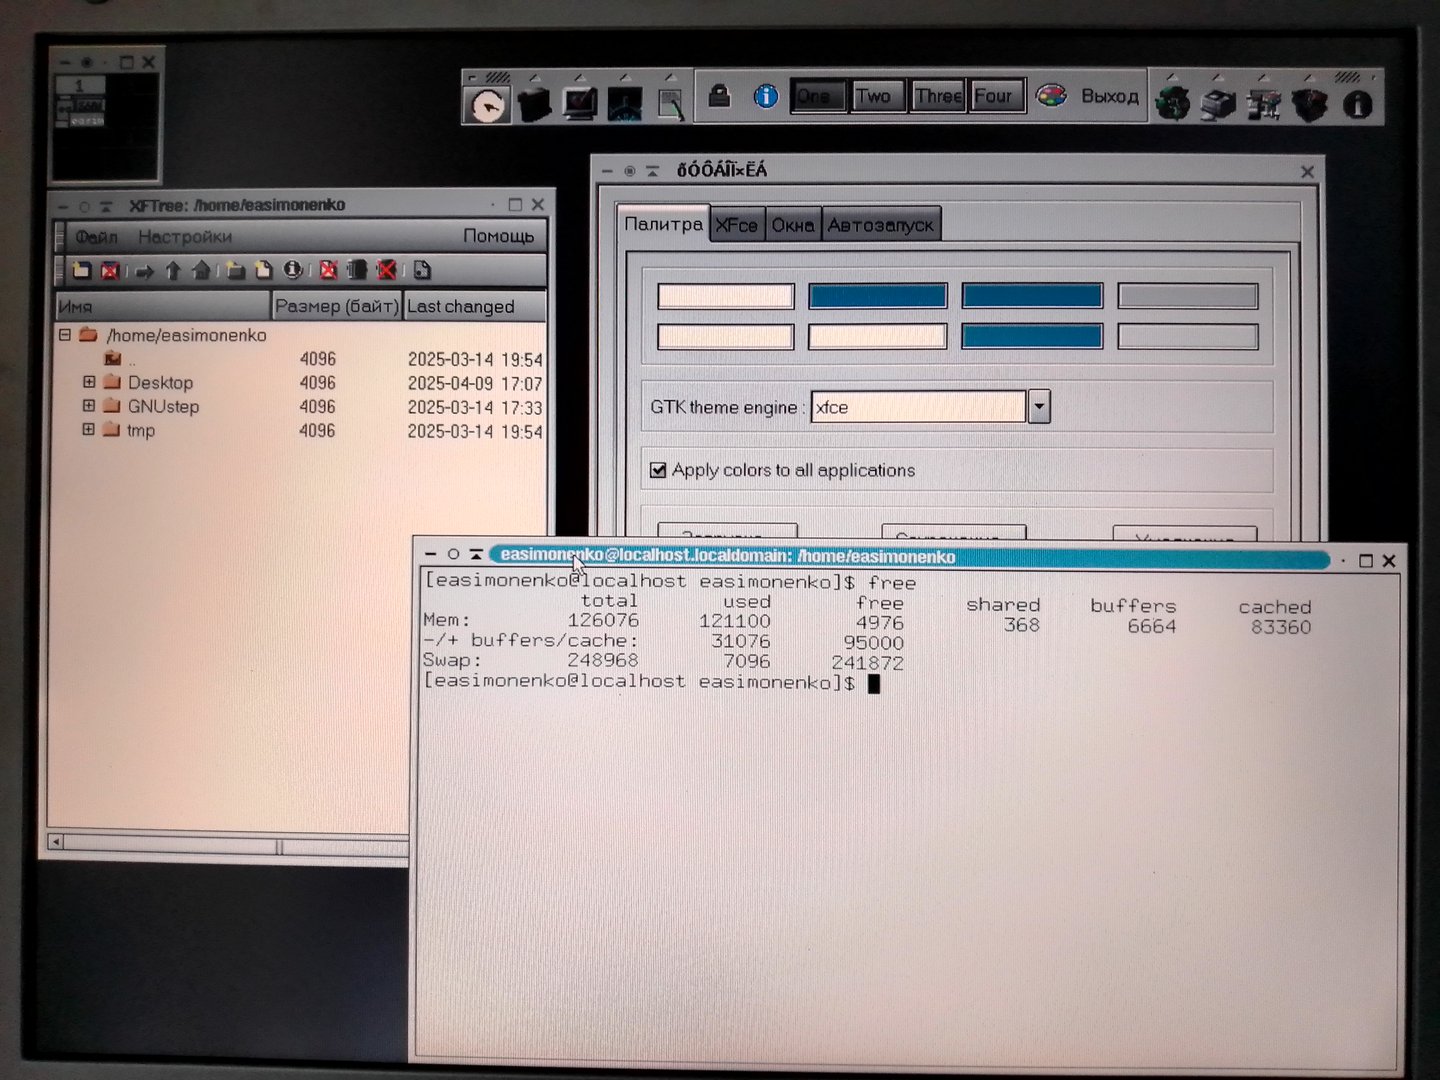The image size is (1440, 1080).
Task: Click the black round info icon at panel end
Action: 1357,104
